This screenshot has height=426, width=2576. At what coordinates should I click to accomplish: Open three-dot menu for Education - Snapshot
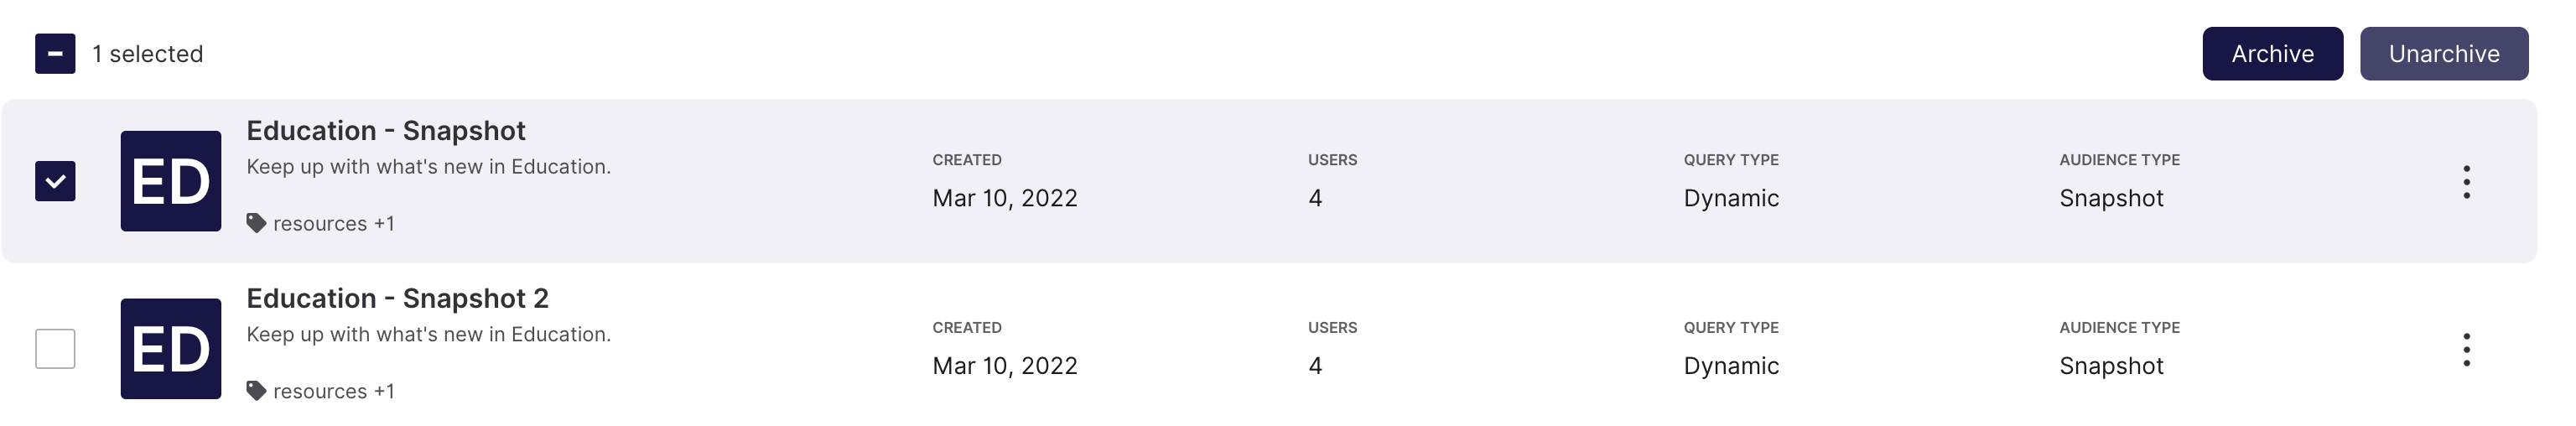2466,182
